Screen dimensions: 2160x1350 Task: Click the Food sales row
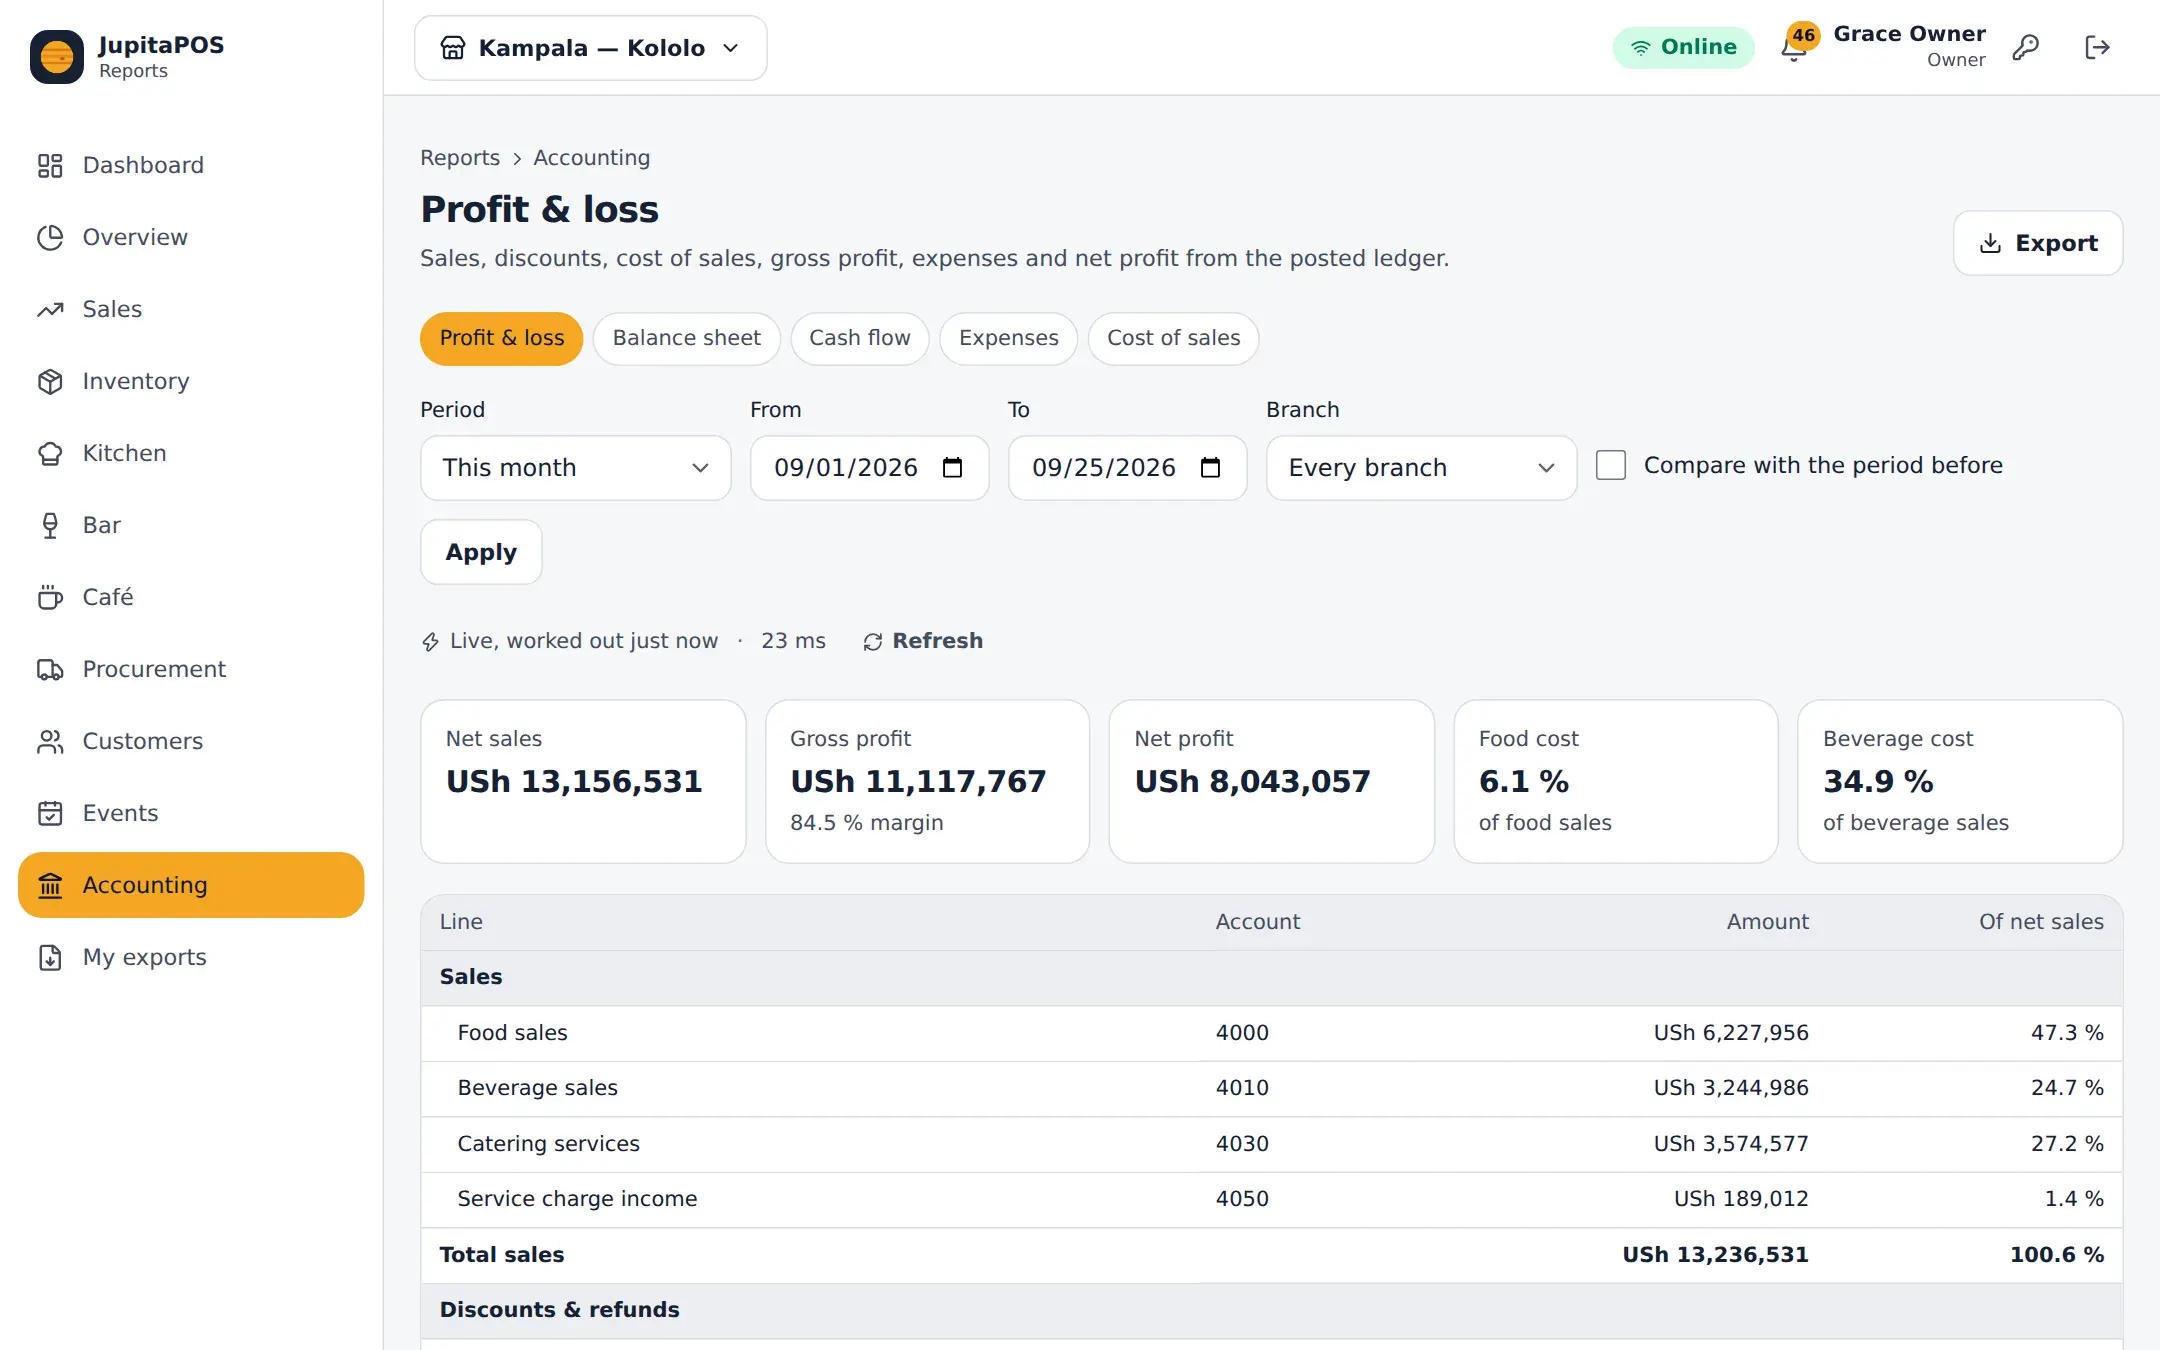(x=1271, y=1033)
